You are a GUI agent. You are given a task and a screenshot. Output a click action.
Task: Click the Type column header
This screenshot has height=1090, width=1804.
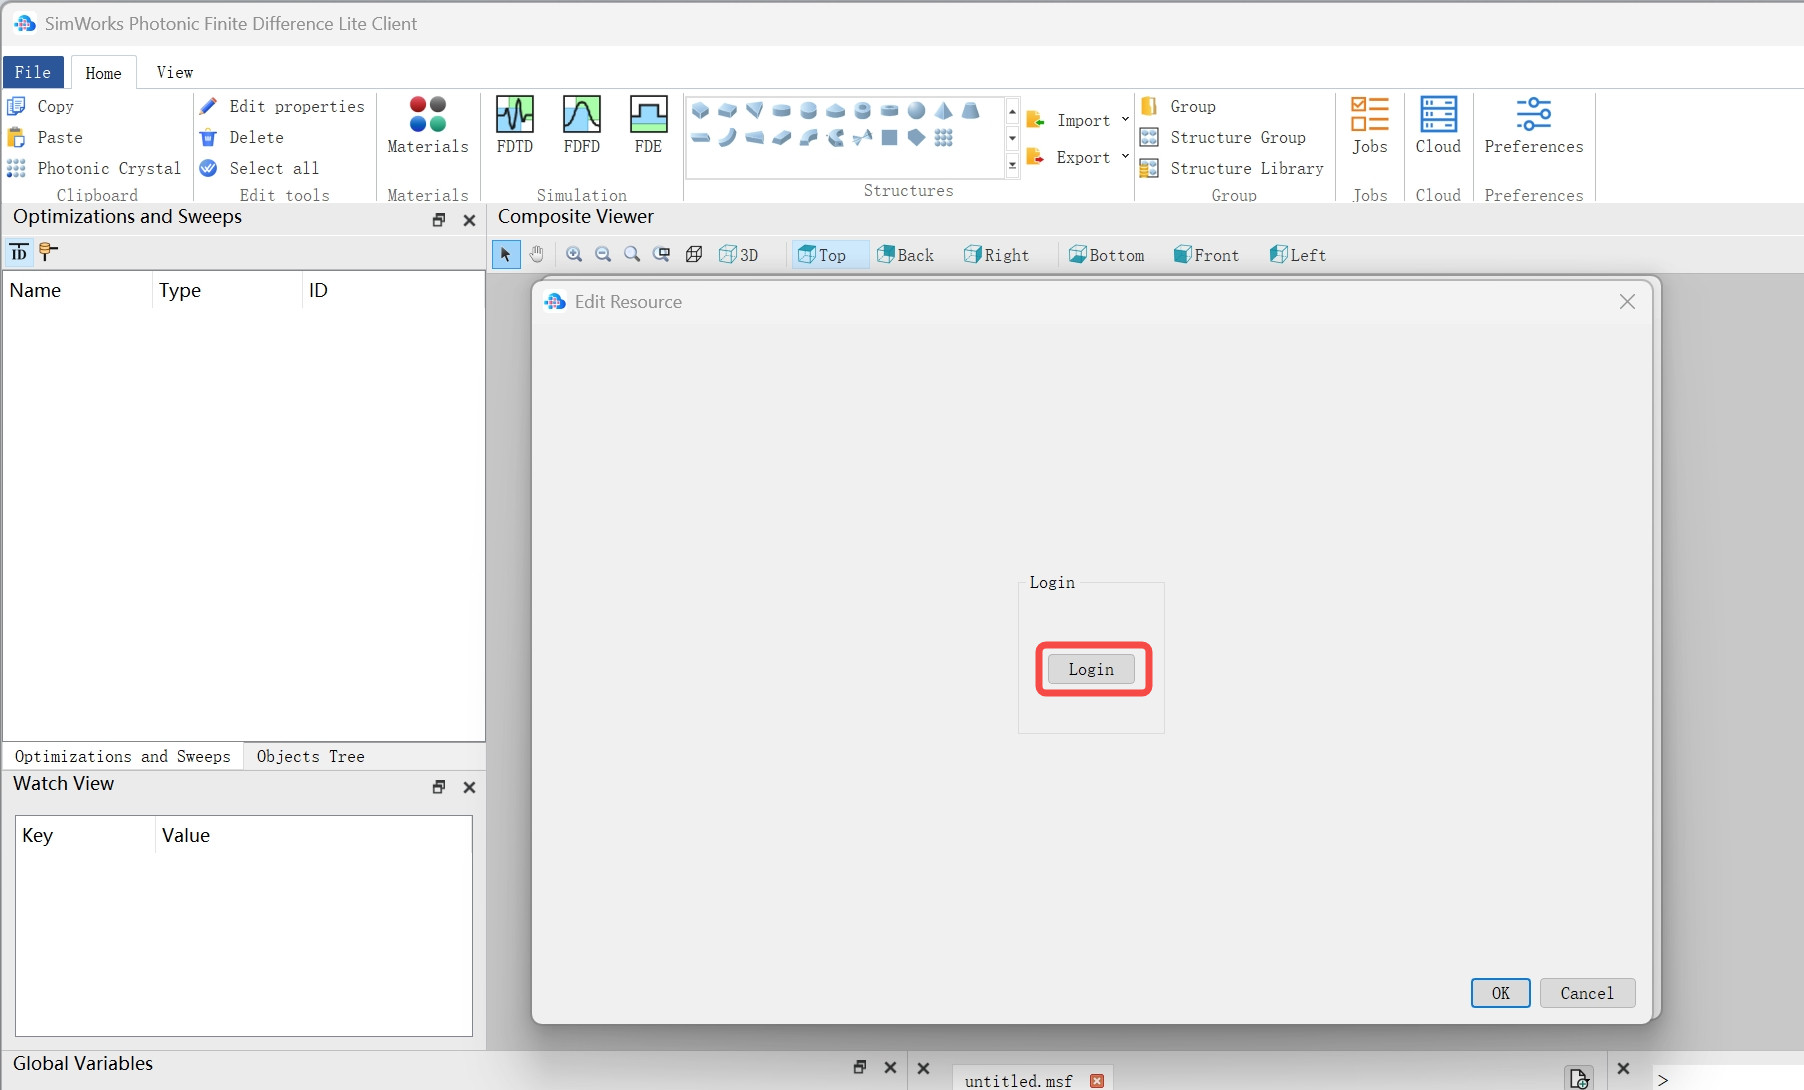[x=227, y=290]
